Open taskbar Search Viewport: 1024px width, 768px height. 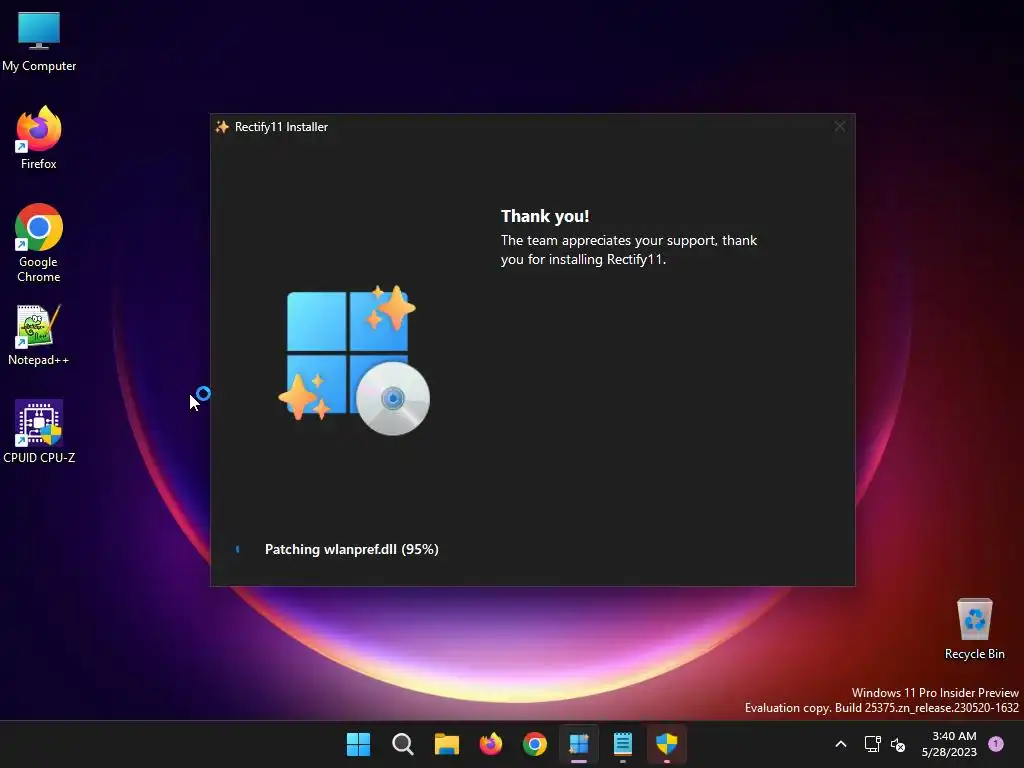tap(402, 744)
